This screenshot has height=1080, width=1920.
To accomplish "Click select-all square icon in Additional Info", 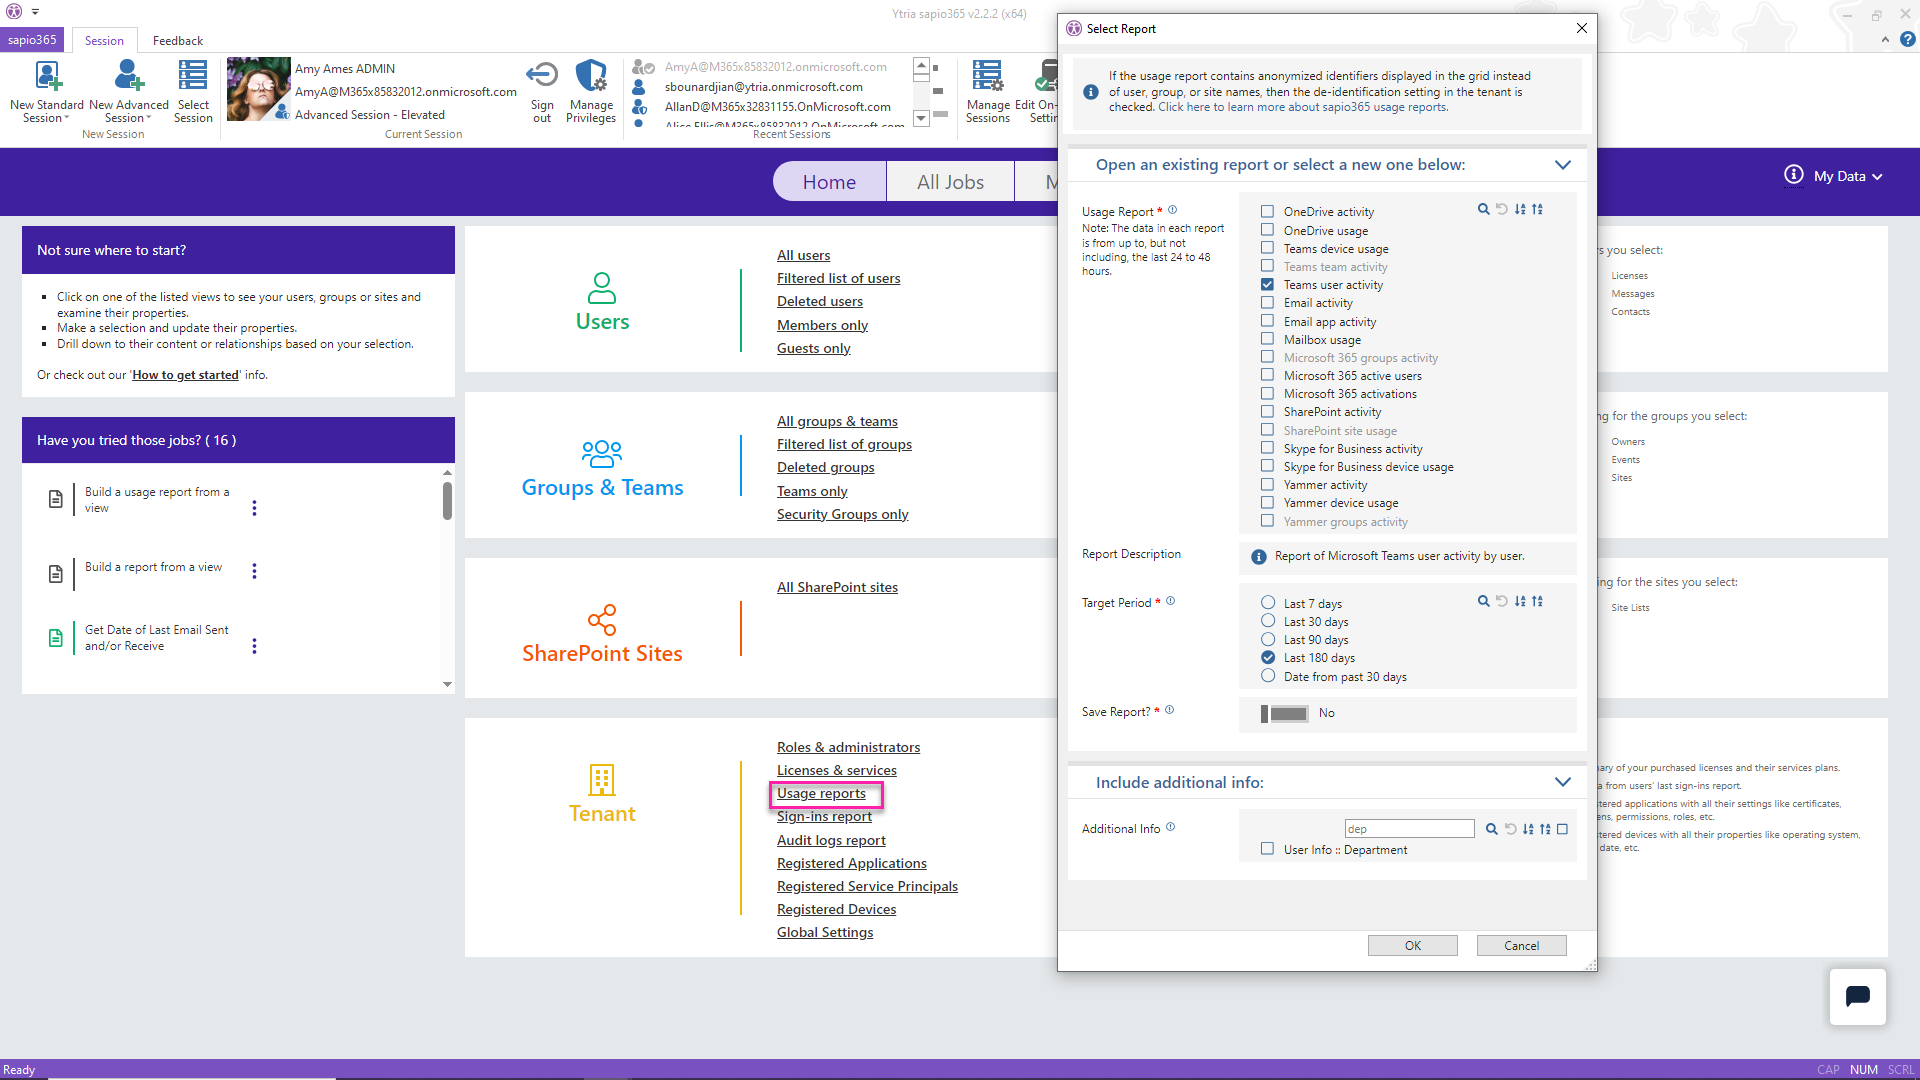I will tap(1563, 829).
